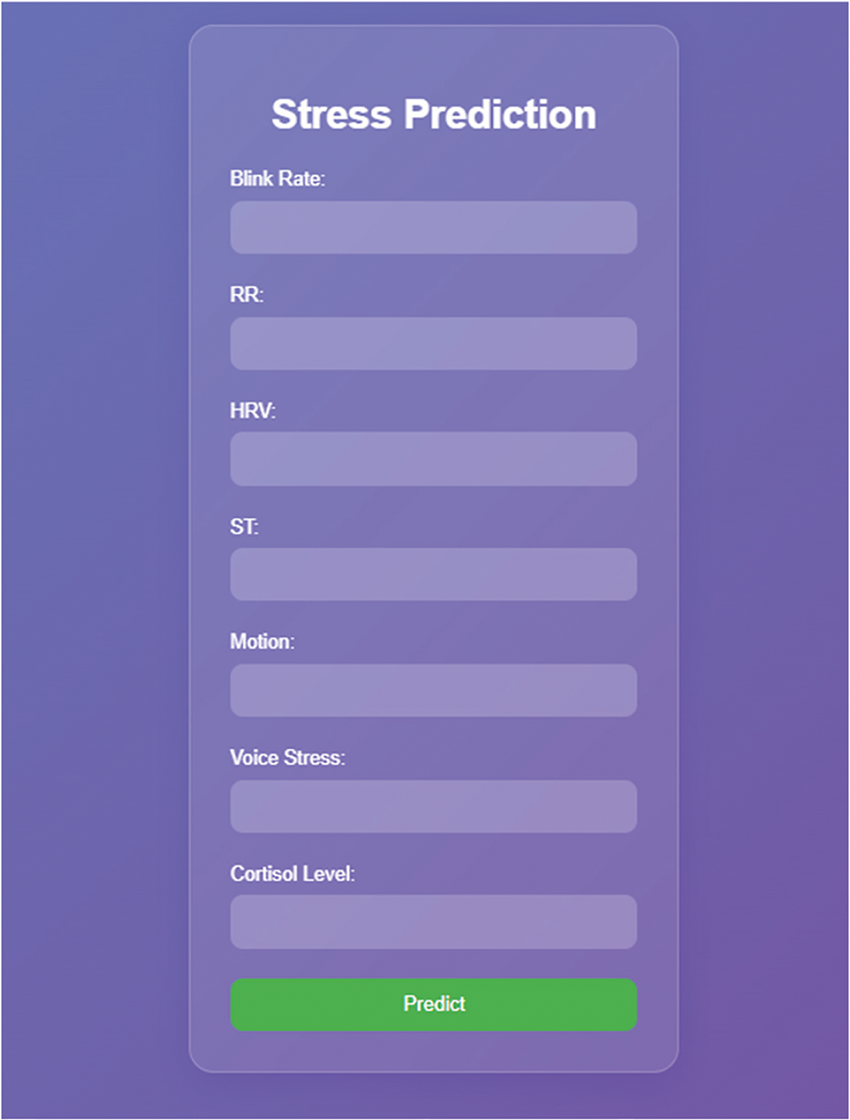Focus the RR text box
850x1120 pixels.
[433, 343]
